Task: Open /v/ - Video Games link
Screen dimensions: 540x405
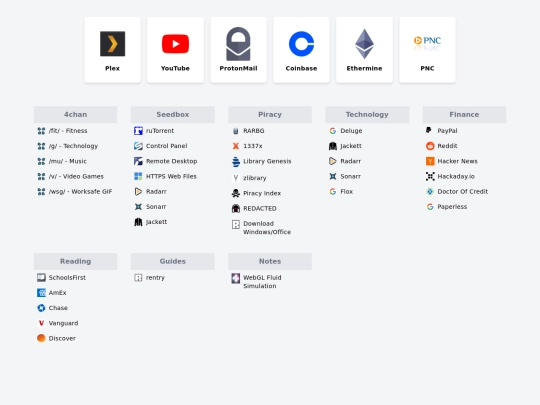Action: click(x=76, y=176)
